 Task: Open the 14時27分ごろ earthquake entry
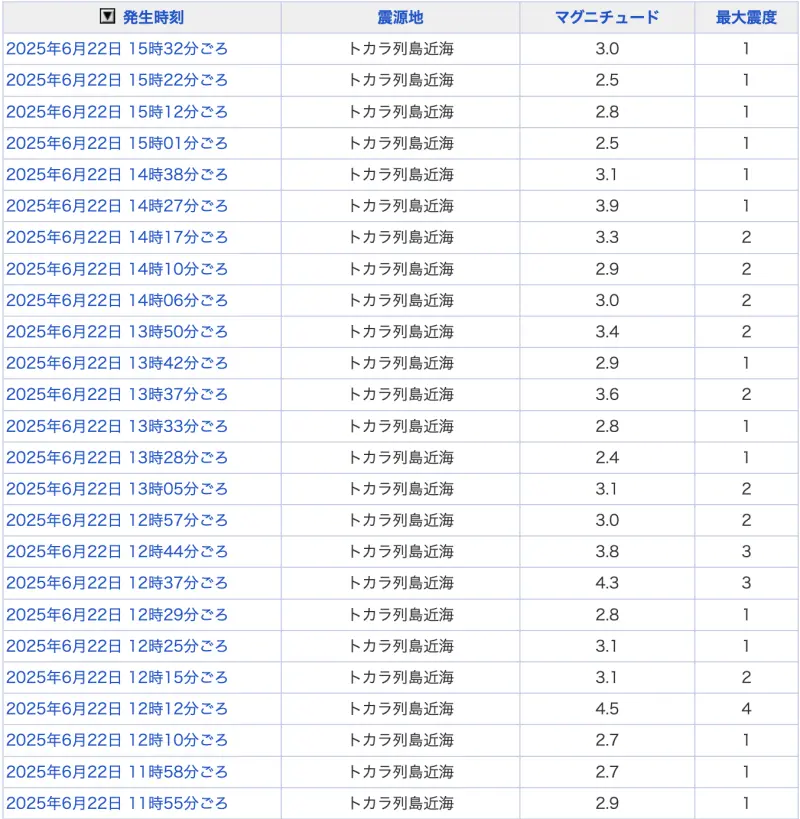tap(117, 206)
